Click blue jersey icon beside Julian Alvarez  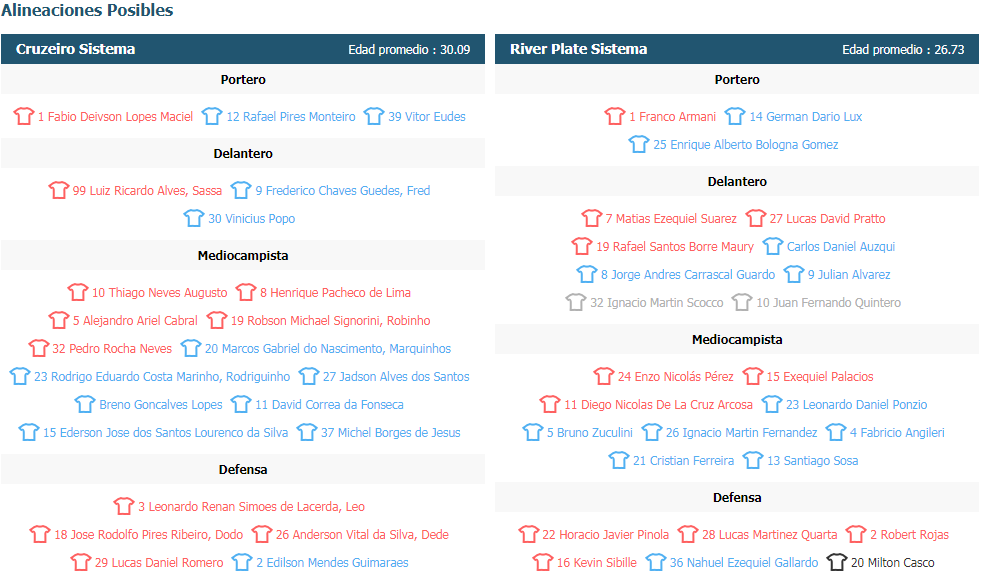(793, 274)
